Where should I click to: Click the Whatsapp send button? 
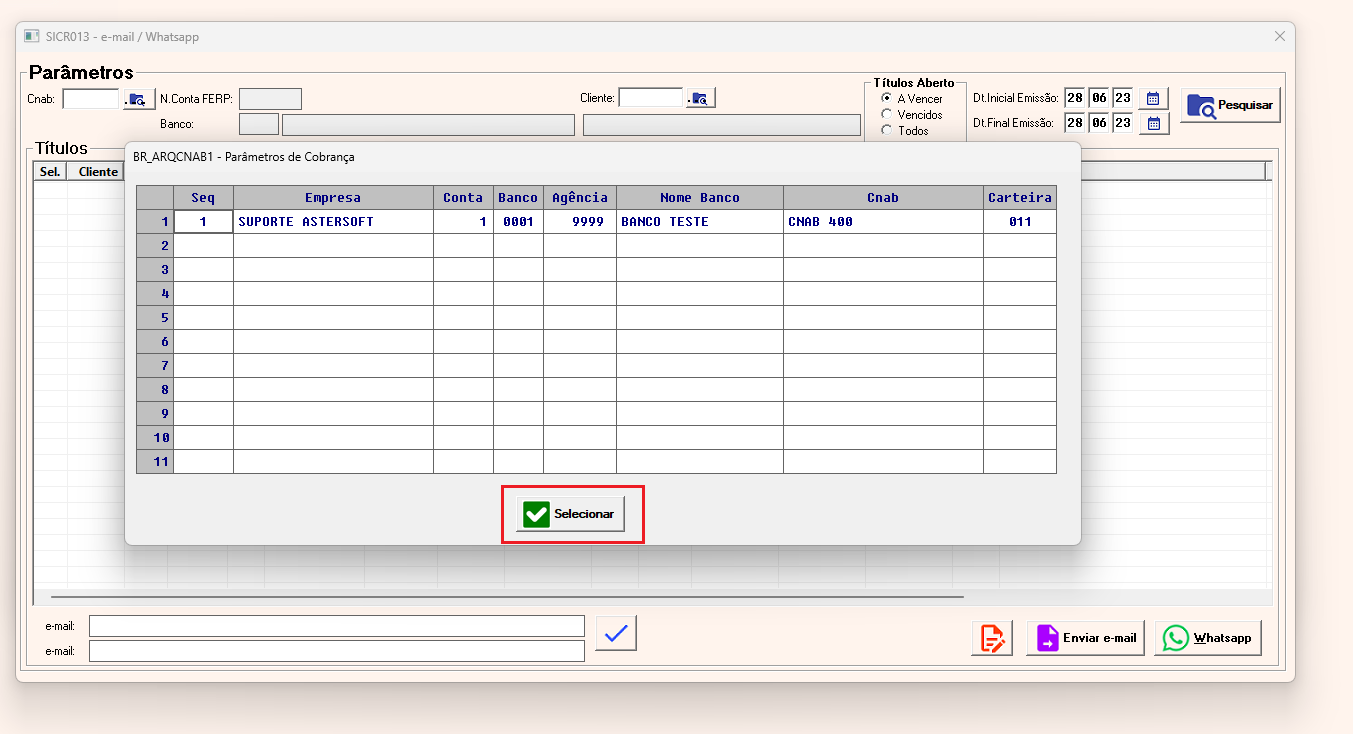pos(1208,638)
